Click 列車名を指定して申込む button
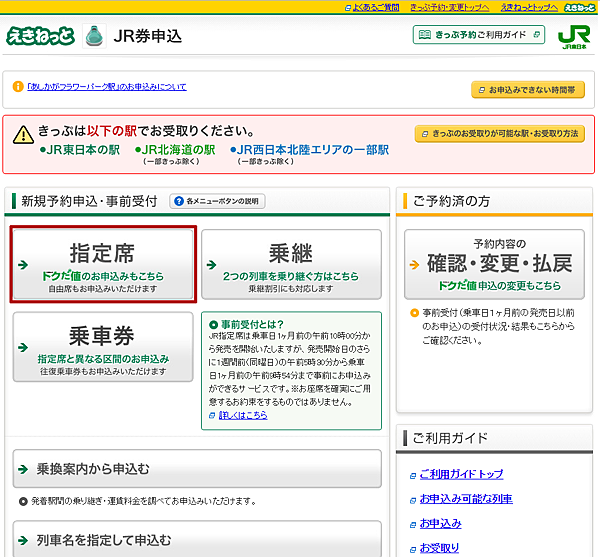The image size is (600, 557). pyautogui.click(x=197, y=539)
